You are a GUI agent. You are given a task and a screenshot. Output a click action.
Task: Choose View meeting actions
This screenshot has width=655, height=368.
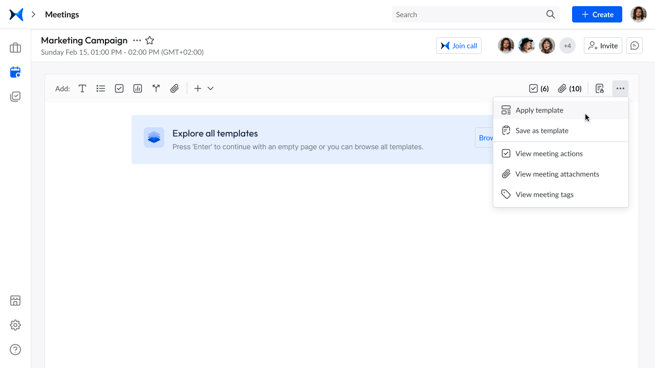coord(561,154)
